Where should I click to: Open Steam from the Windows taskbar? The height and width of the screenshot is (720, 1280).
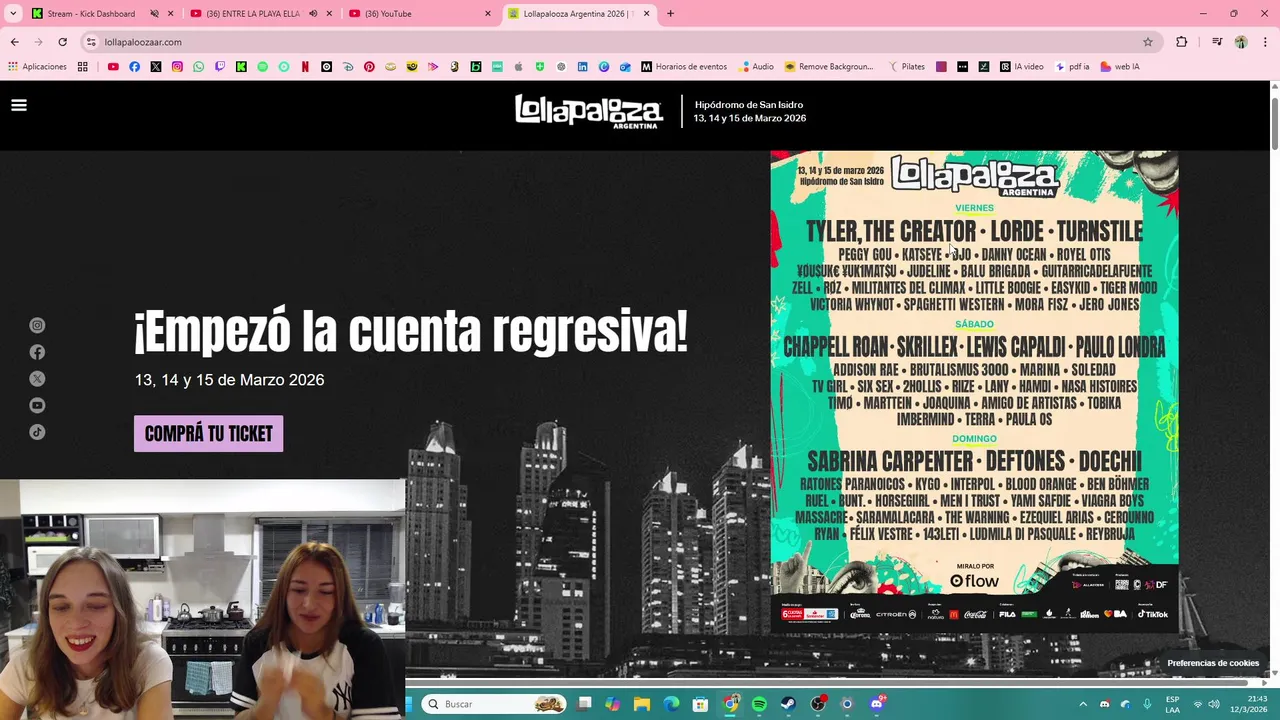[788, 704]
